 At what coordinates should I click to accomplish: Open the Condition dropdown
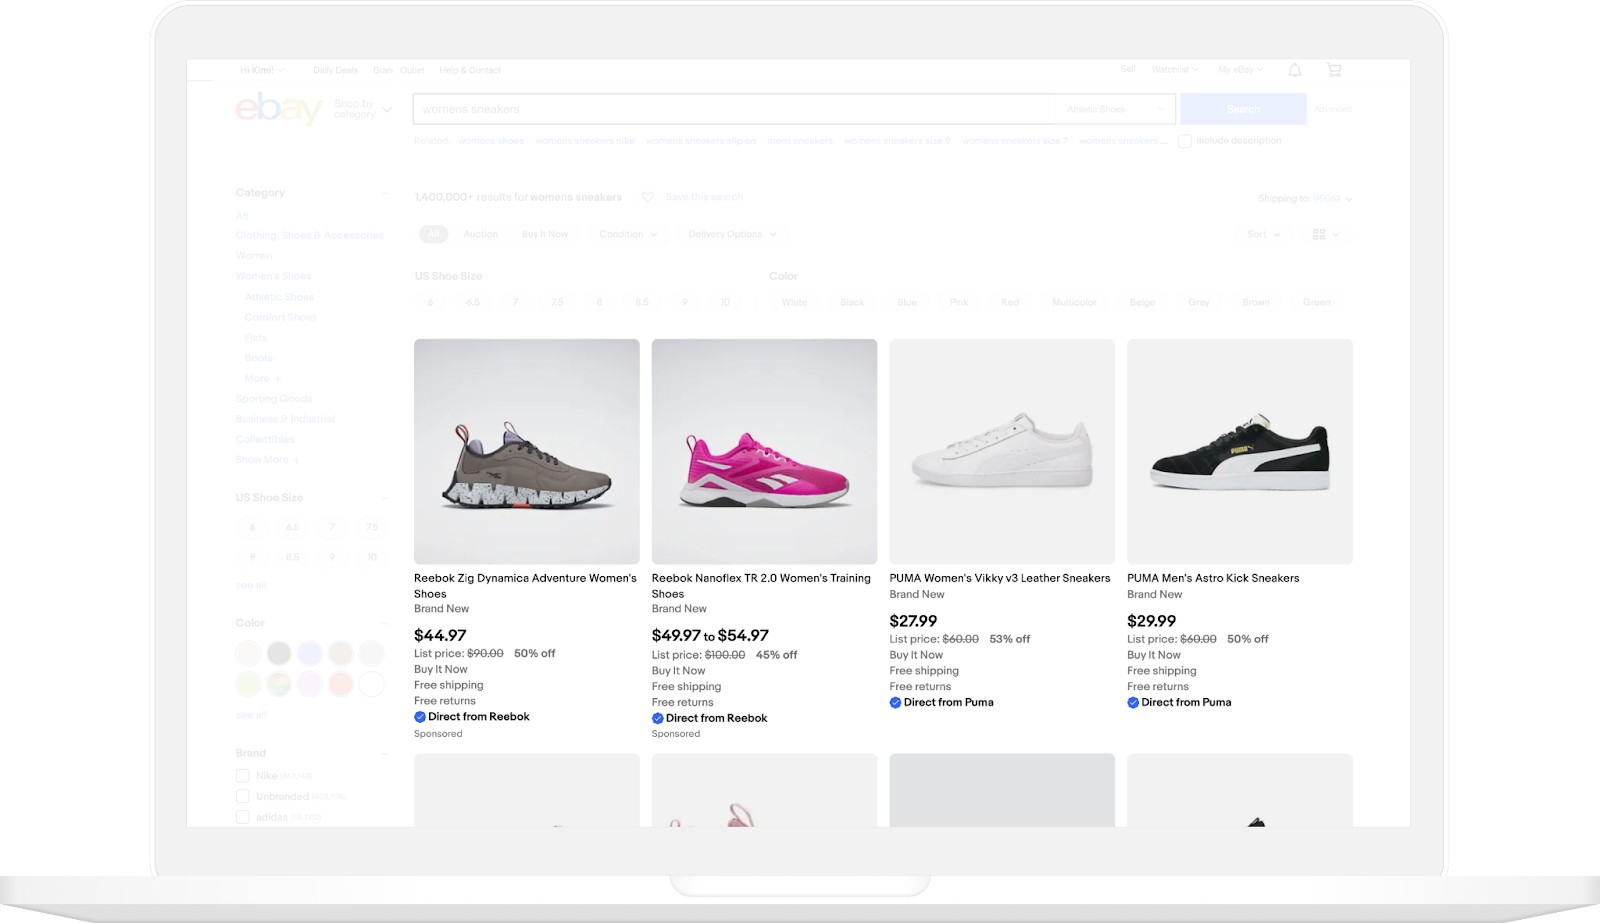pyautogui.click(x=626, y=234)
